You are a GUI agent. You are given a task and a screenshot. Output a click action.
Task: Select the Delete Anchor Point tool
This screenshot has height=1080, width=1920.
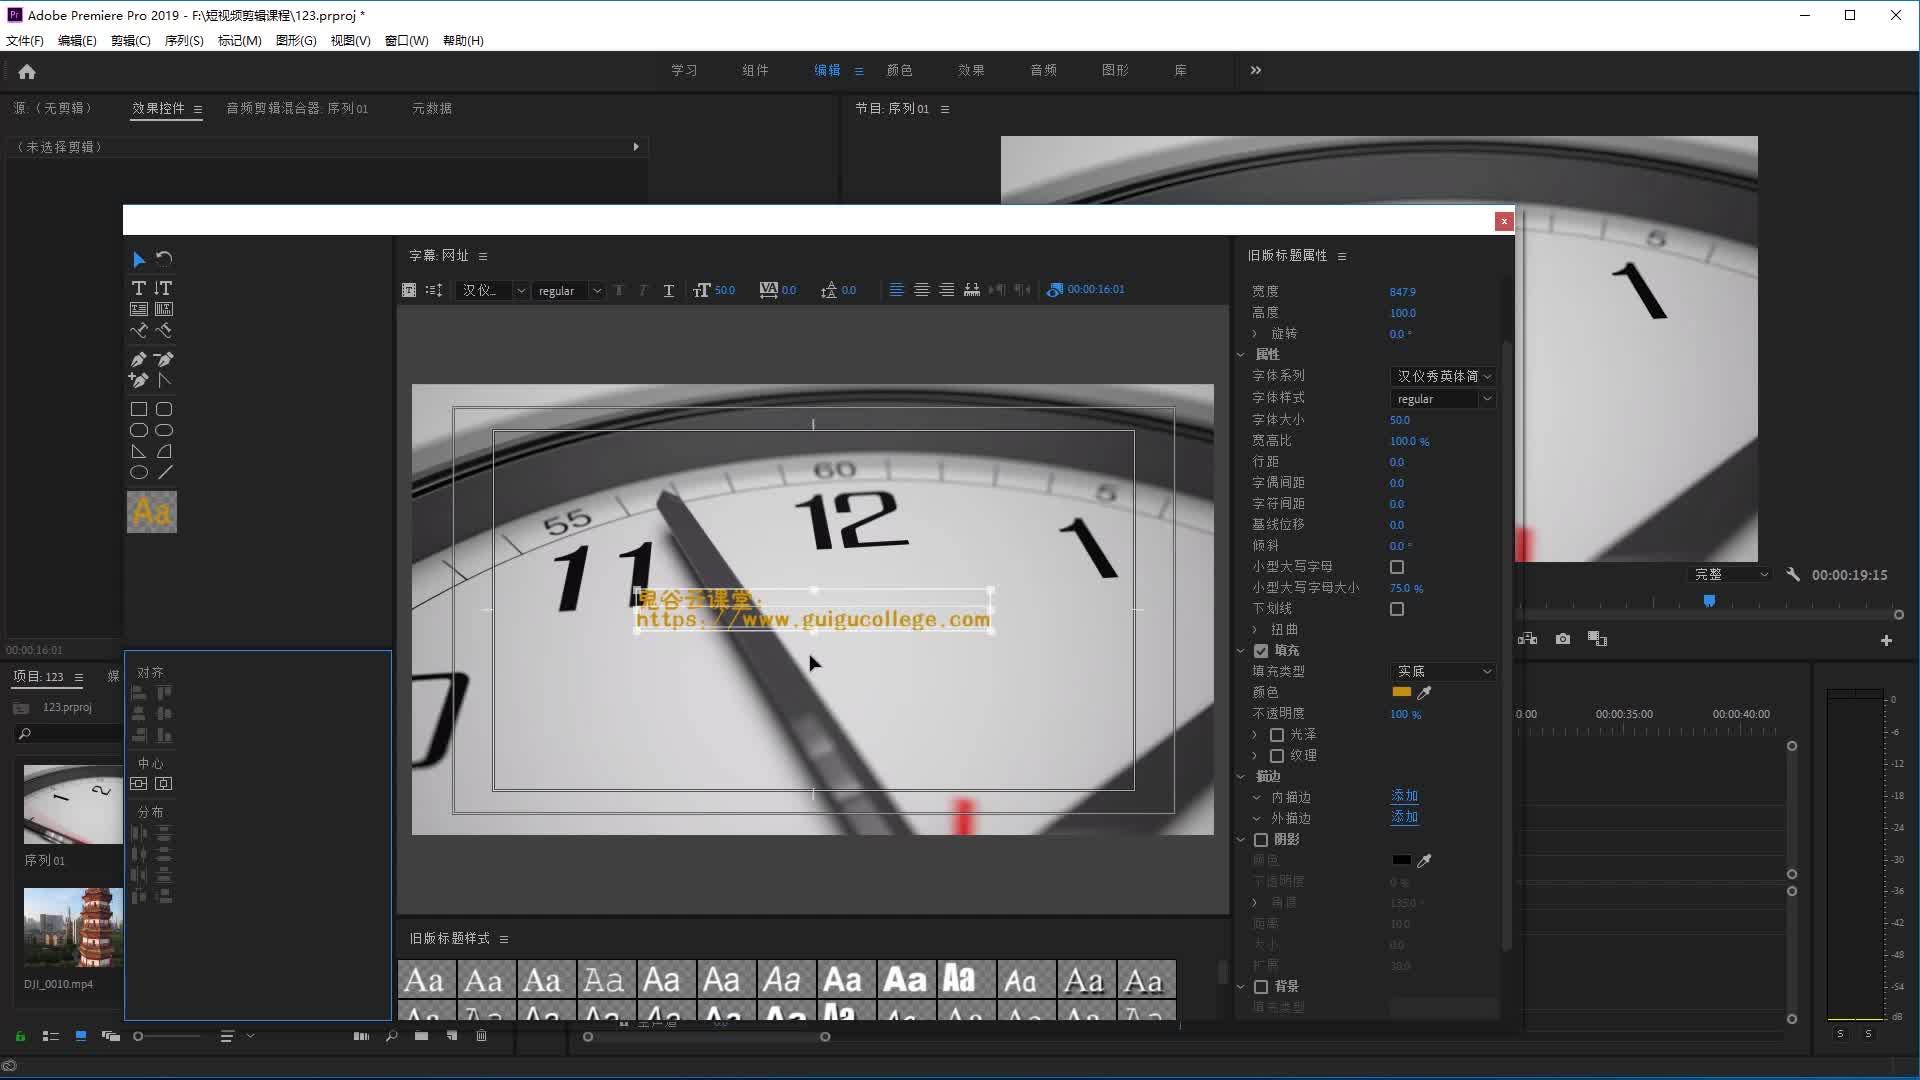164,360
